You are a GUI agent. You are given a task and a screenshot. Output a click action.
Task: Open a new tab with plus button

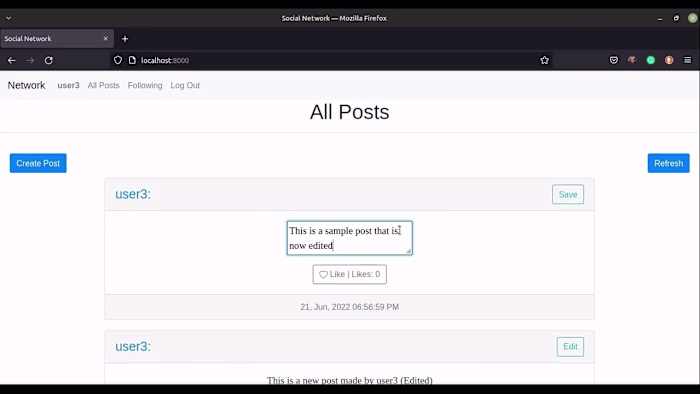(125, 39)
